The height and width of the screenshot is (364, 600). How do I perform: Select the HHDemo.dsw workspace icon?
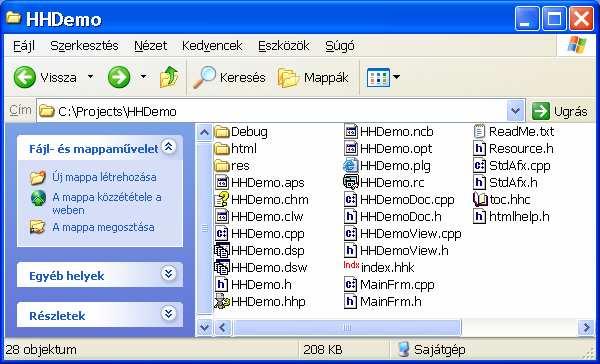(x=222, y=267)
